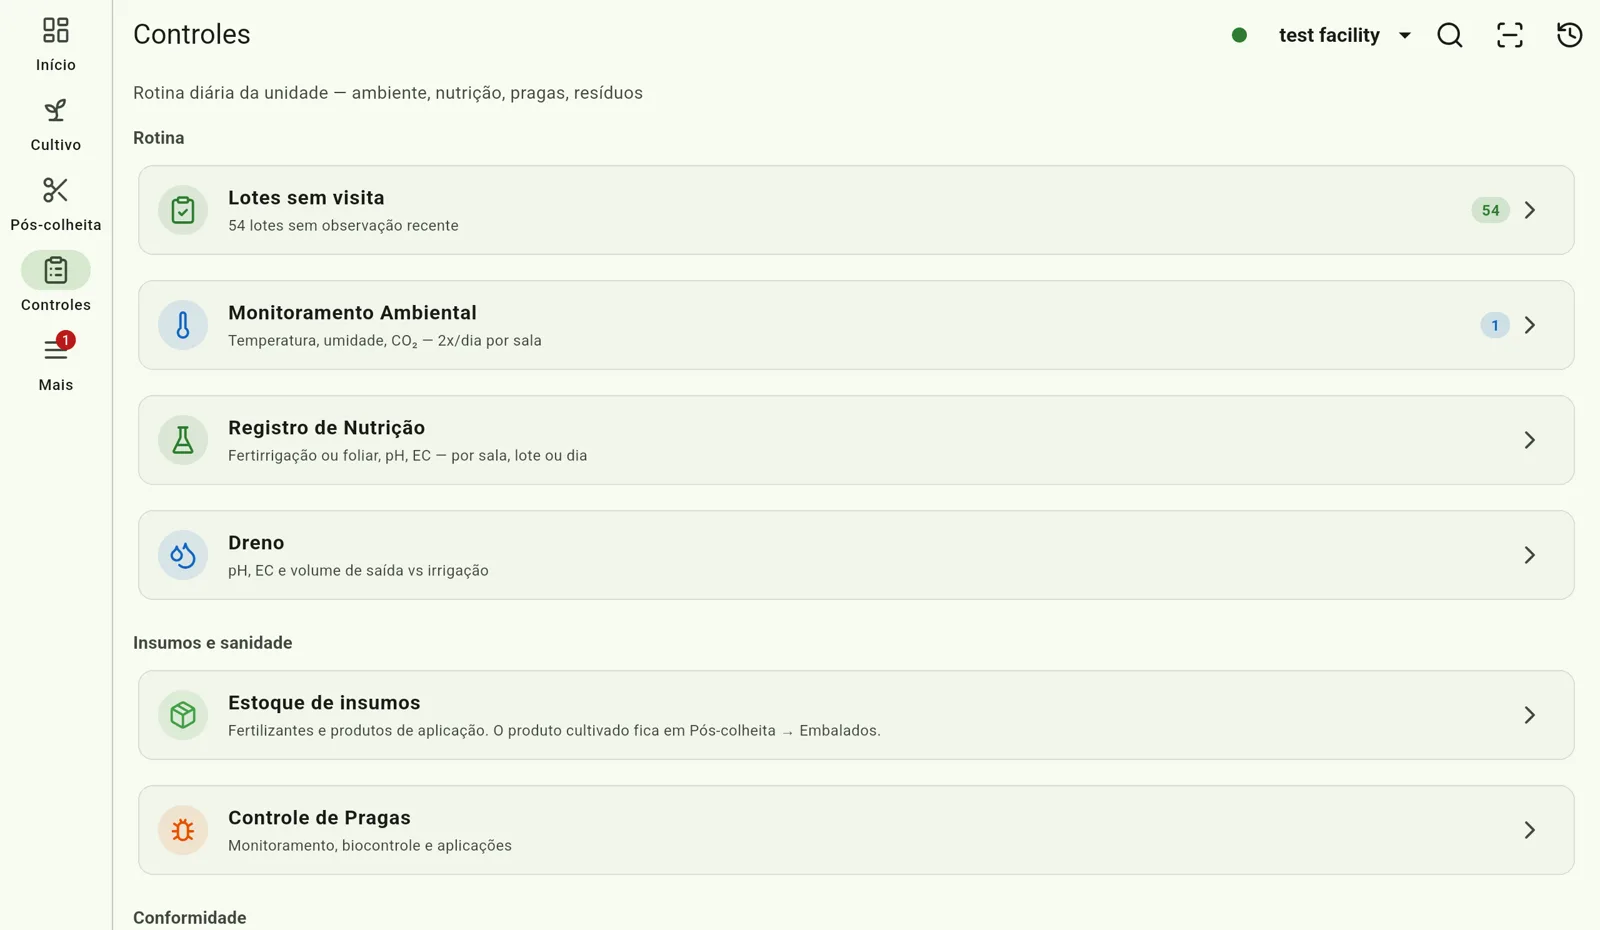The height and width of the screenshot is (930, 1600).
Task: Expand Controle de Pragas chevron
Action: 1530,830
